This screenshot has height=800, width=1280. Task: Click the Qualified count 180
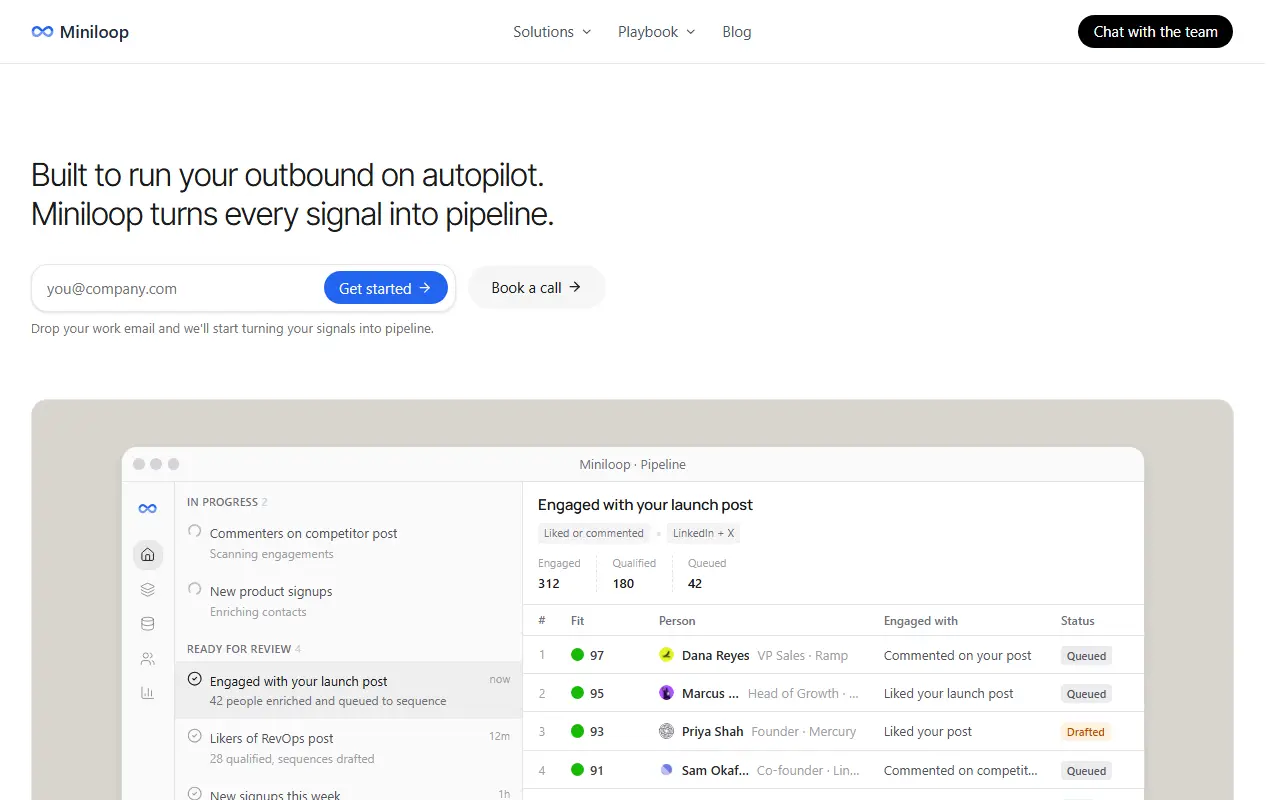(624, 583)
